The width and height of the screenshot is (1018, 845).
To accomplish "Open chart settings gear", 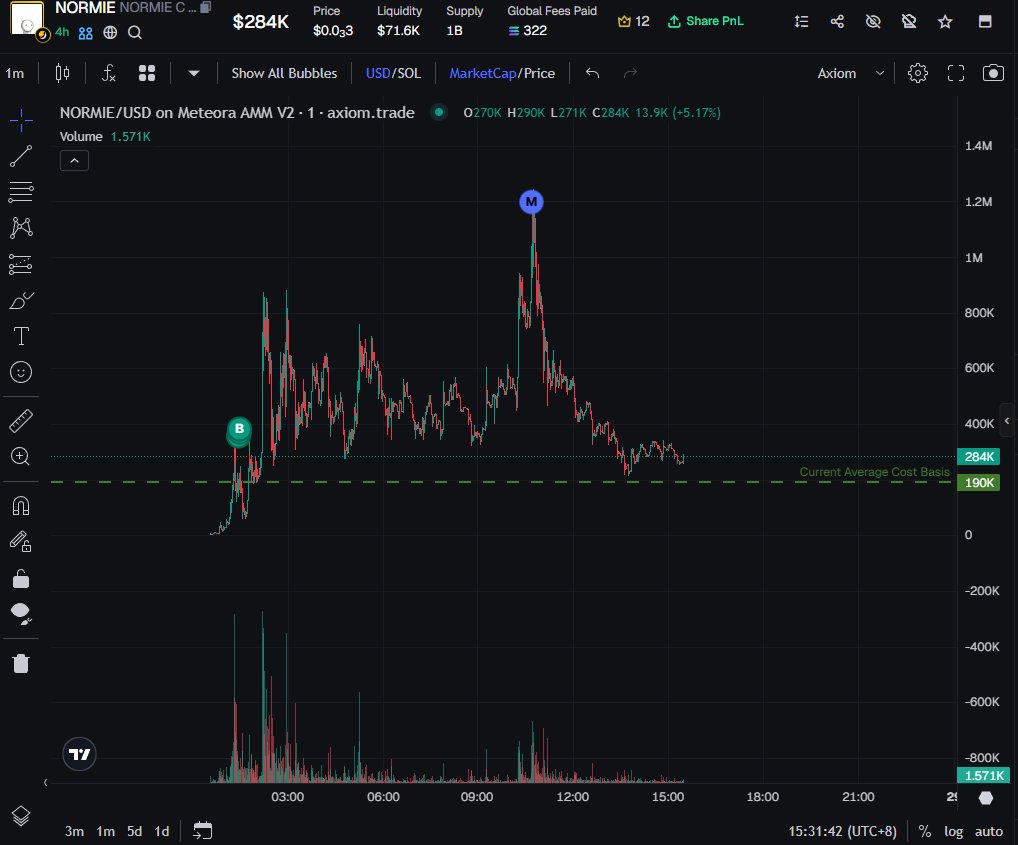I will tap(917, 73).
